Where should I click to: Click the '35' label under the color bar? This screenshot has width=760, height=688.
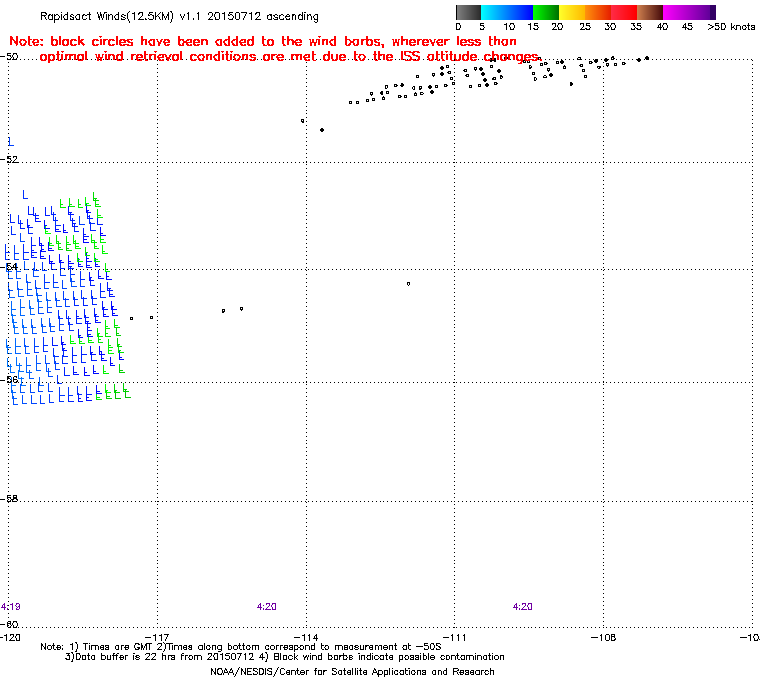click(x=636, y=27)
